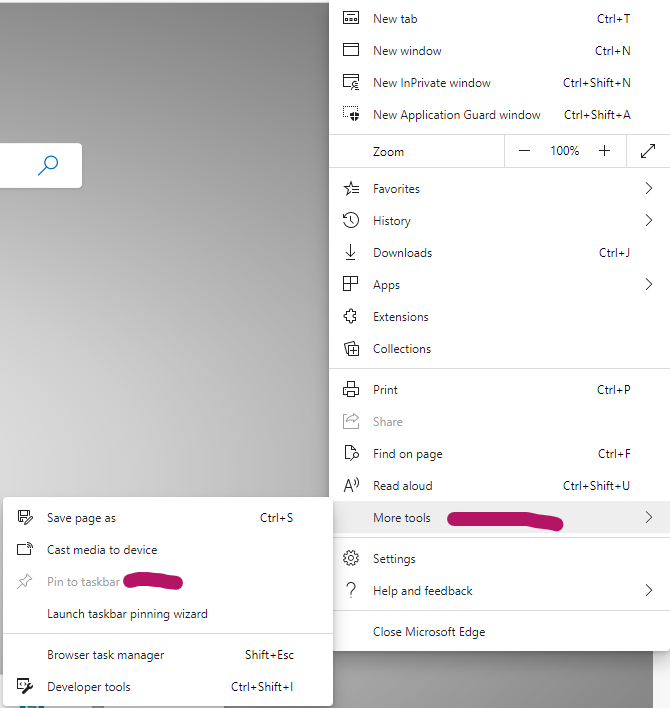Image resolution: width=670 pixels, height=708 pixels.
Task: Click the Read aloud icon
Action: click(x=351, y=485)
